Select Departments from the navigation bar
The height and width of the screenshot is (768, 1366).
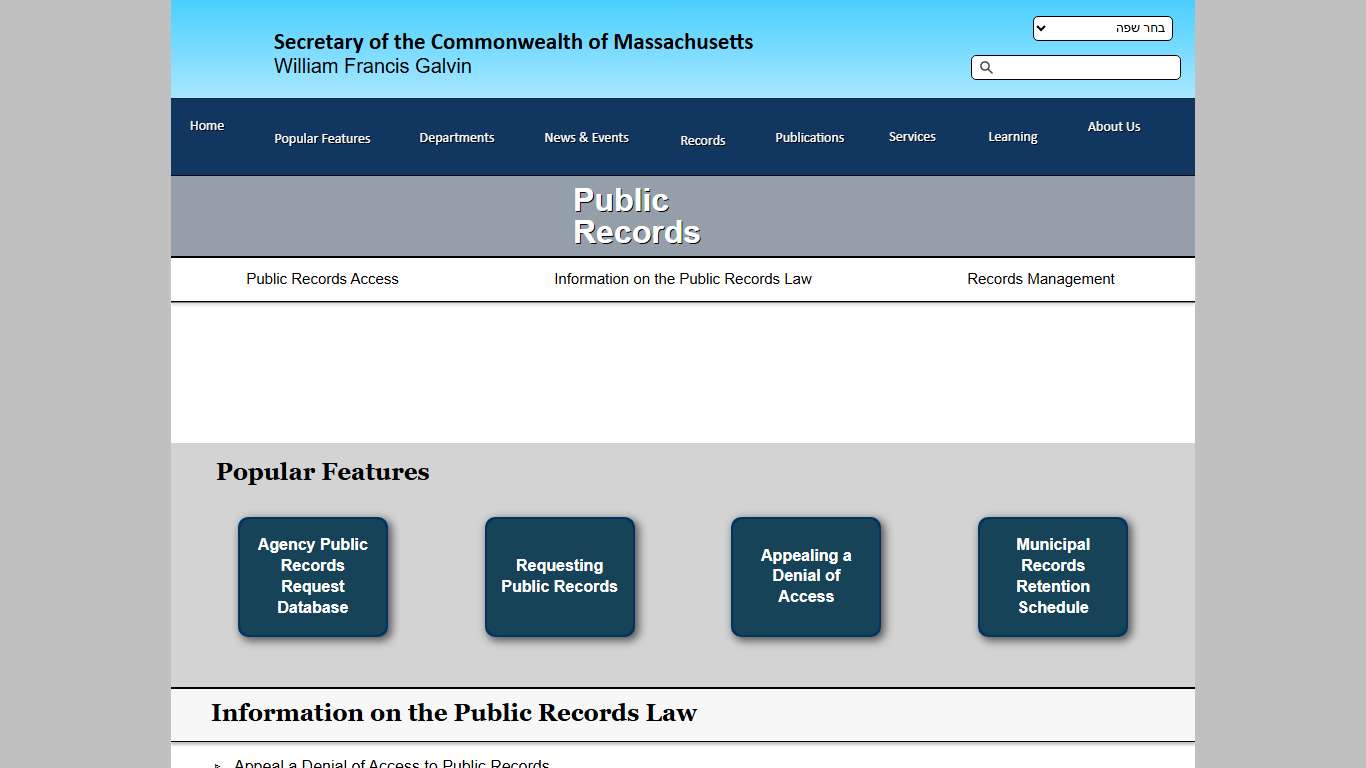pyautogui.click(x=457, y=138)
